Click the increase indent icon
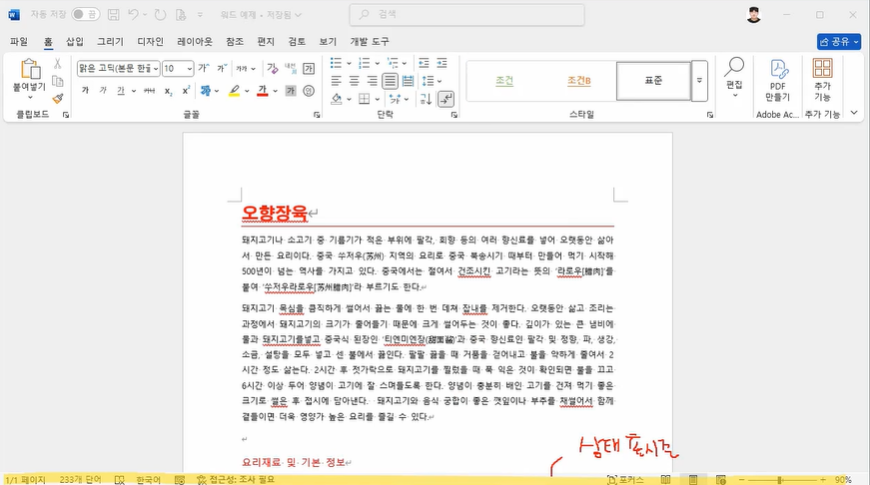This screenshot has width=870, height=485. (441, 64)
